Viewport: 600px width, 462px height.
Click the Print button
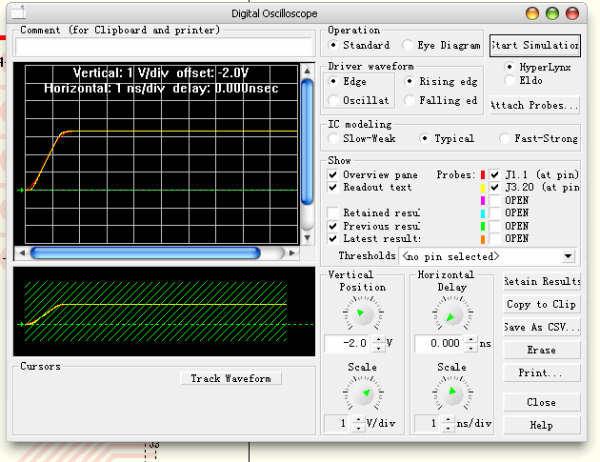point(542,372)
